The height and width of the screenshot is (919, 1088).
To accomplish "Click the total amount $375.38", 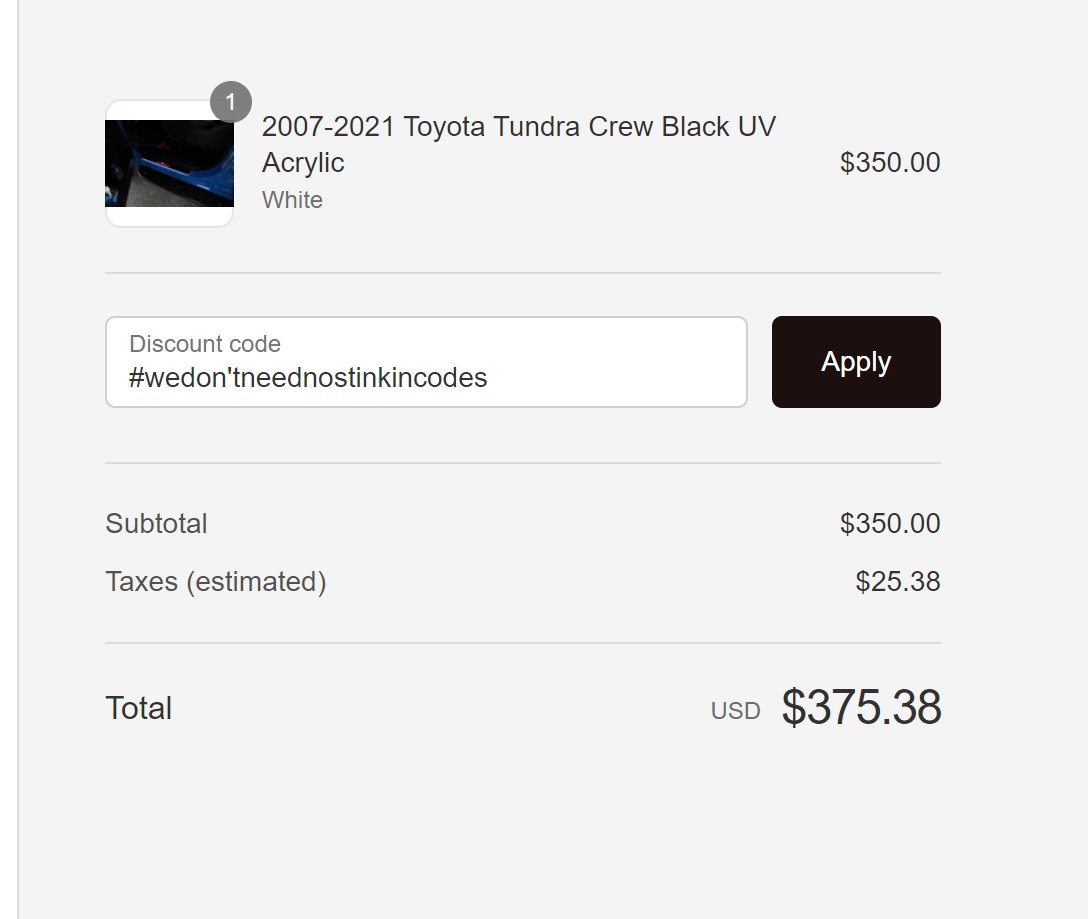I will [861, 707].
